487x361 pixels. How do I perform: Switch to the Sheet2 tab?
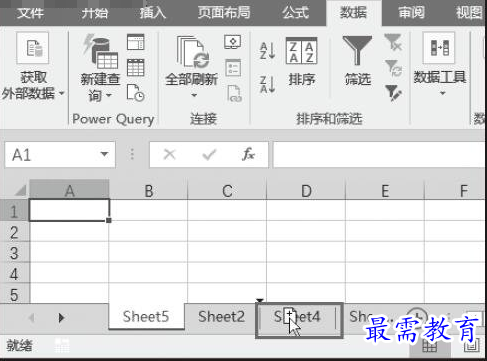[x=221, y=317]
